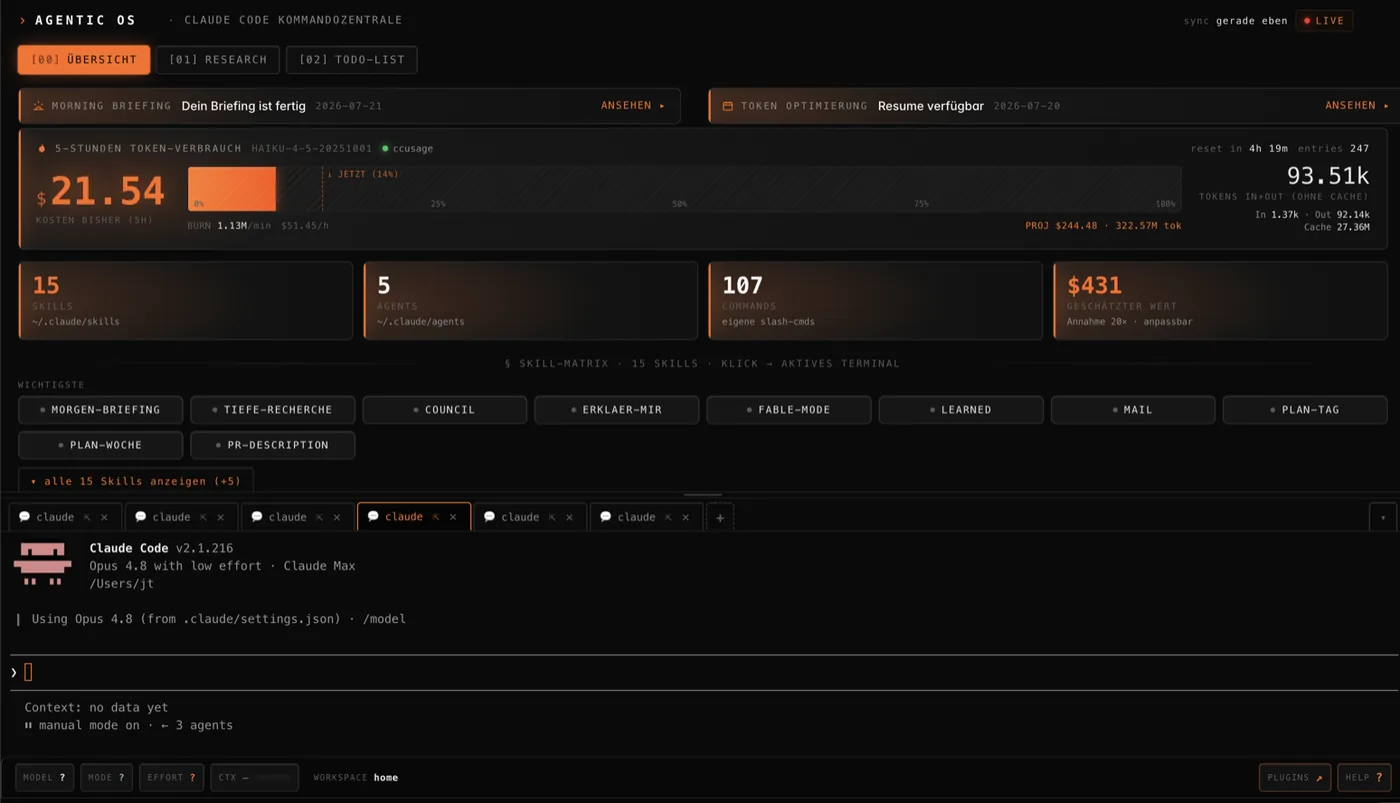Screen dimensions: 1400x803
Task: Click the sync gerade eben status
Action: 1235,20
